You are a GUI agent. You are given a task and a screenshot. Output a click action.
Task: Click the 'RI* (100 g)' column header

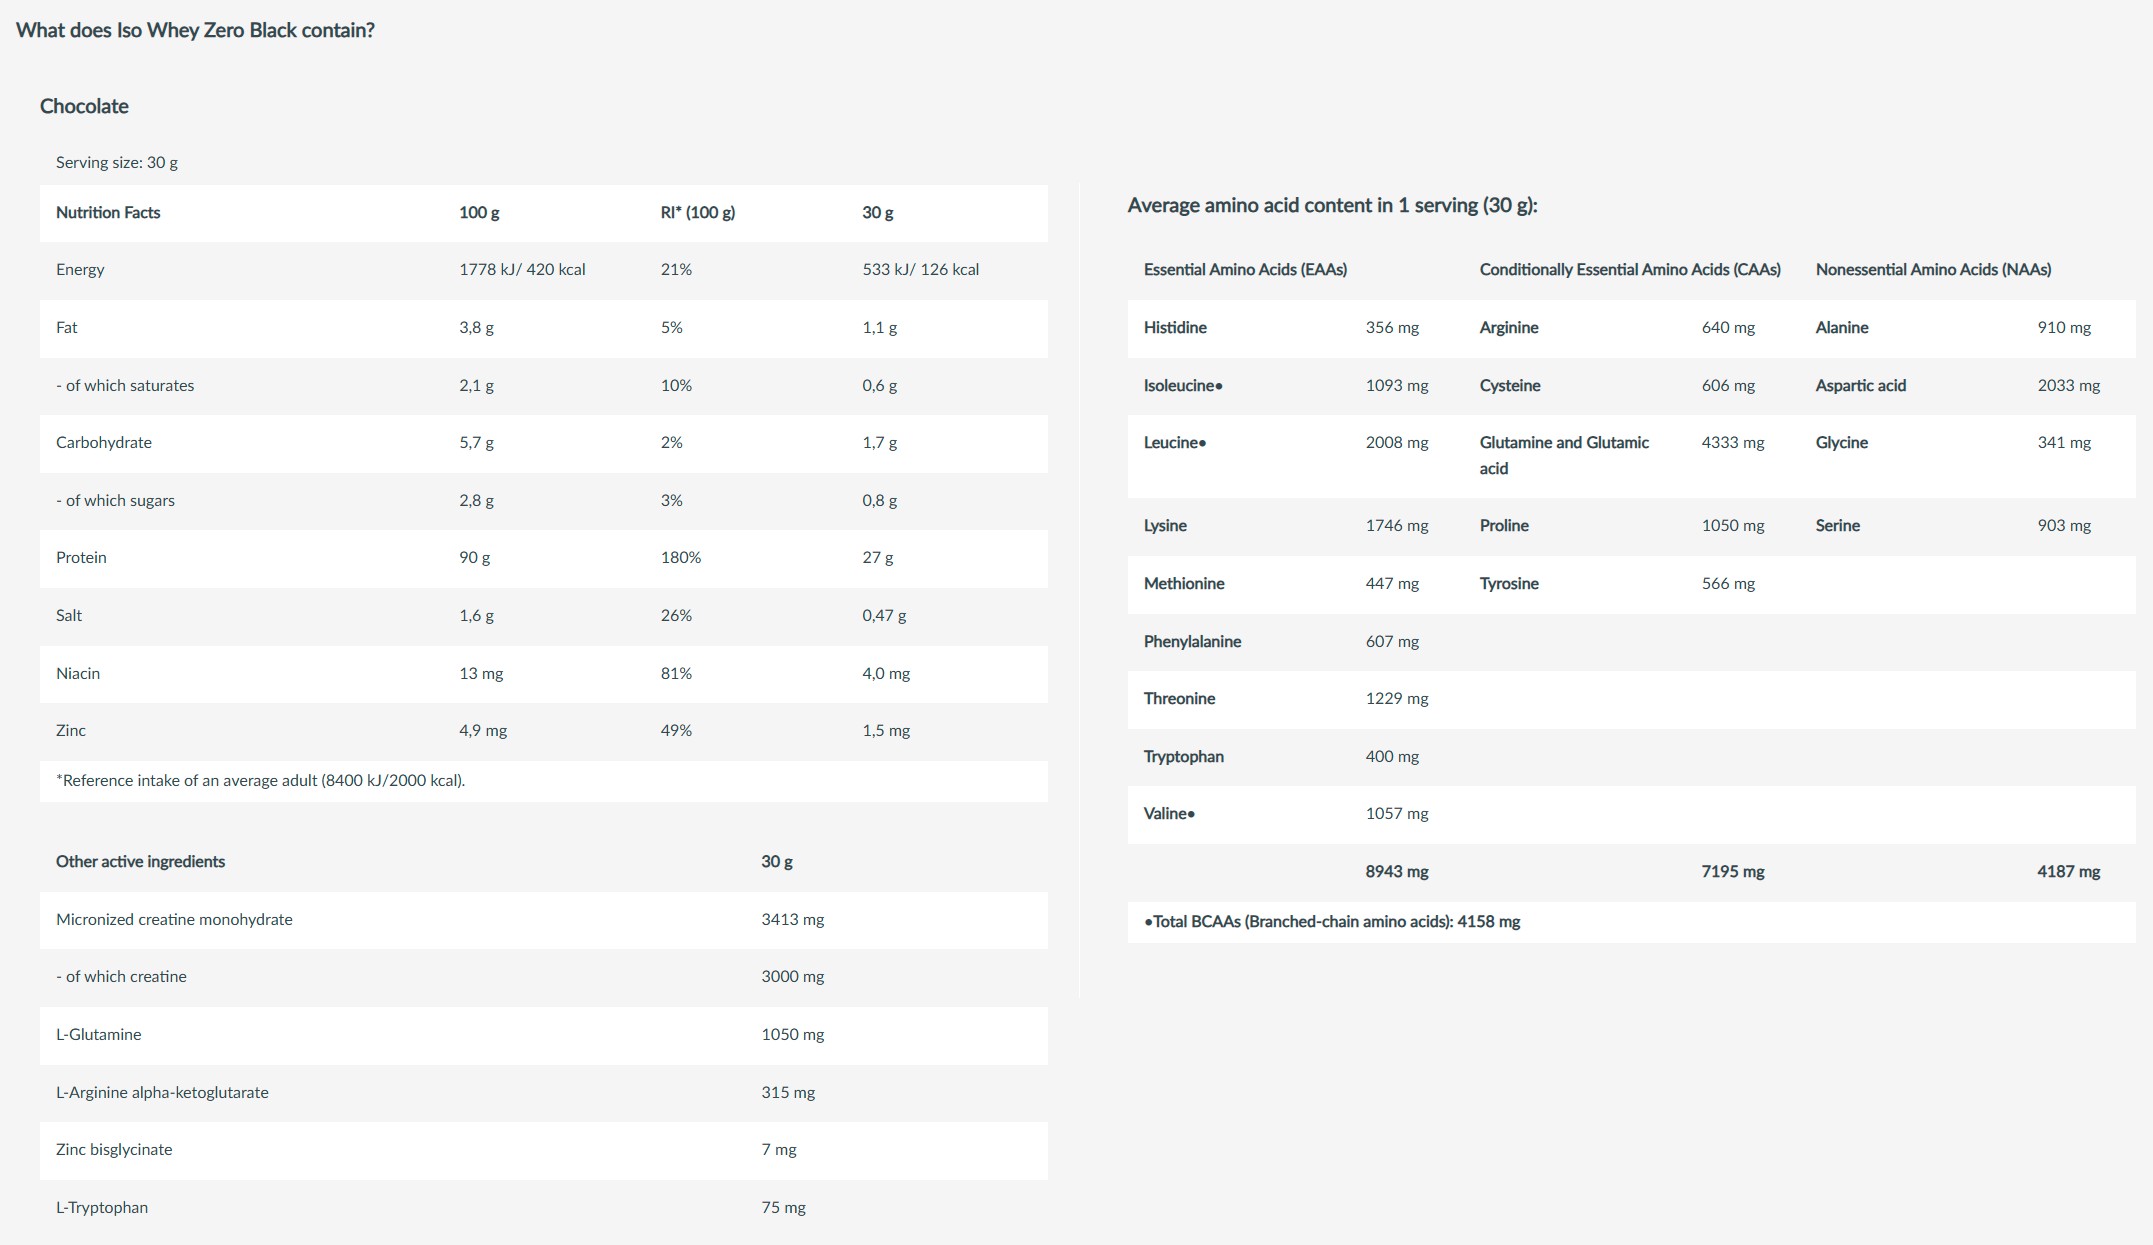point(697,212)
